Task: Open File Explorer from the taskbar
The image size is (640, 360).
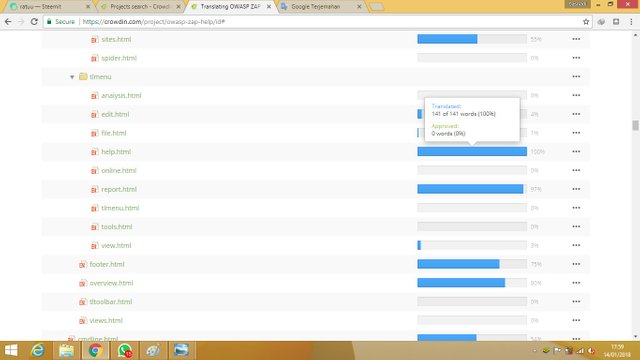Action: tap(67, 351)
